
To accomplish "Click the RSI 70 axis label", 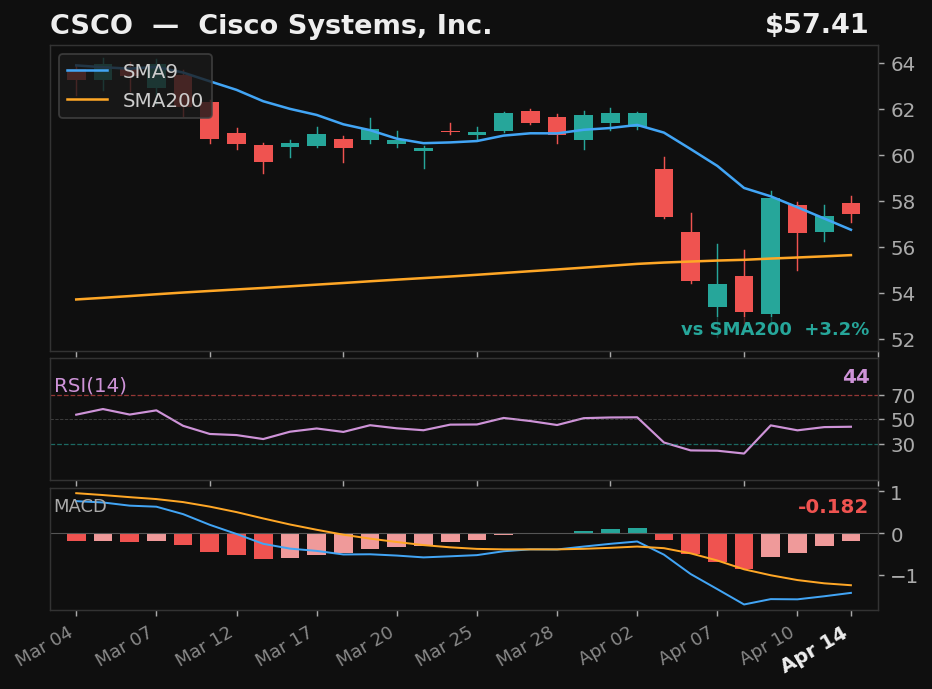I will (902, 395).
